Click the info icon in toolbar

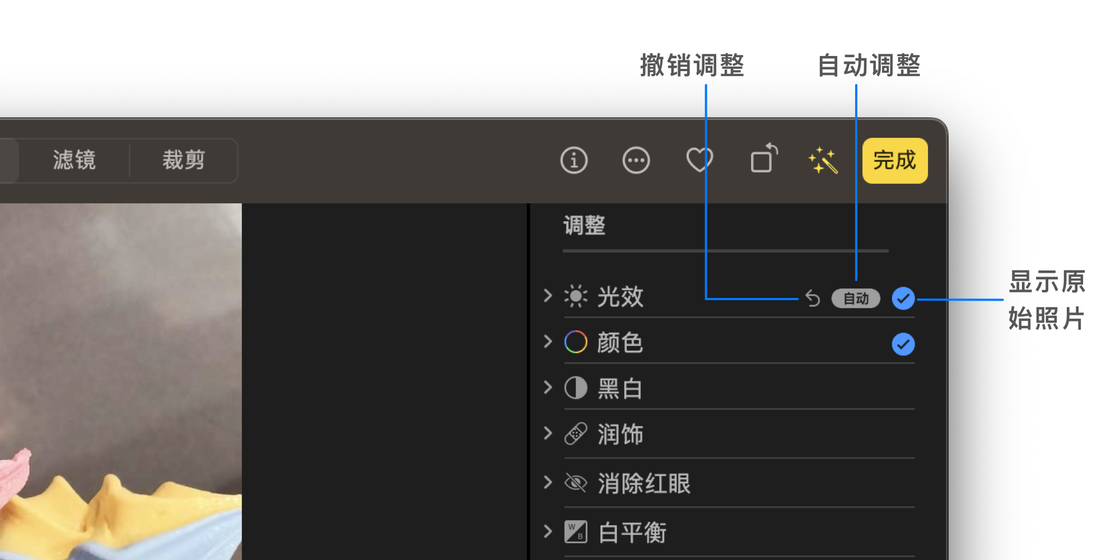[x=574, y=160]
